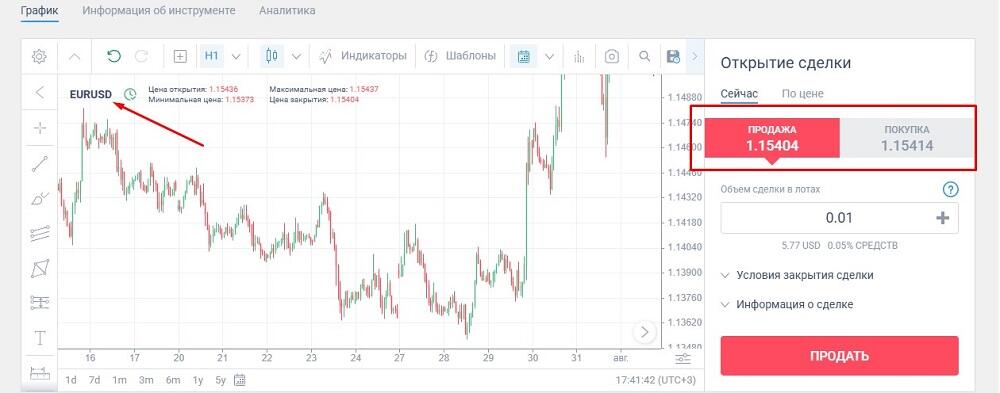Screen dimensions: 1000x393
Task: Click lot volume input field 0.01
Action: pos(839,218)
